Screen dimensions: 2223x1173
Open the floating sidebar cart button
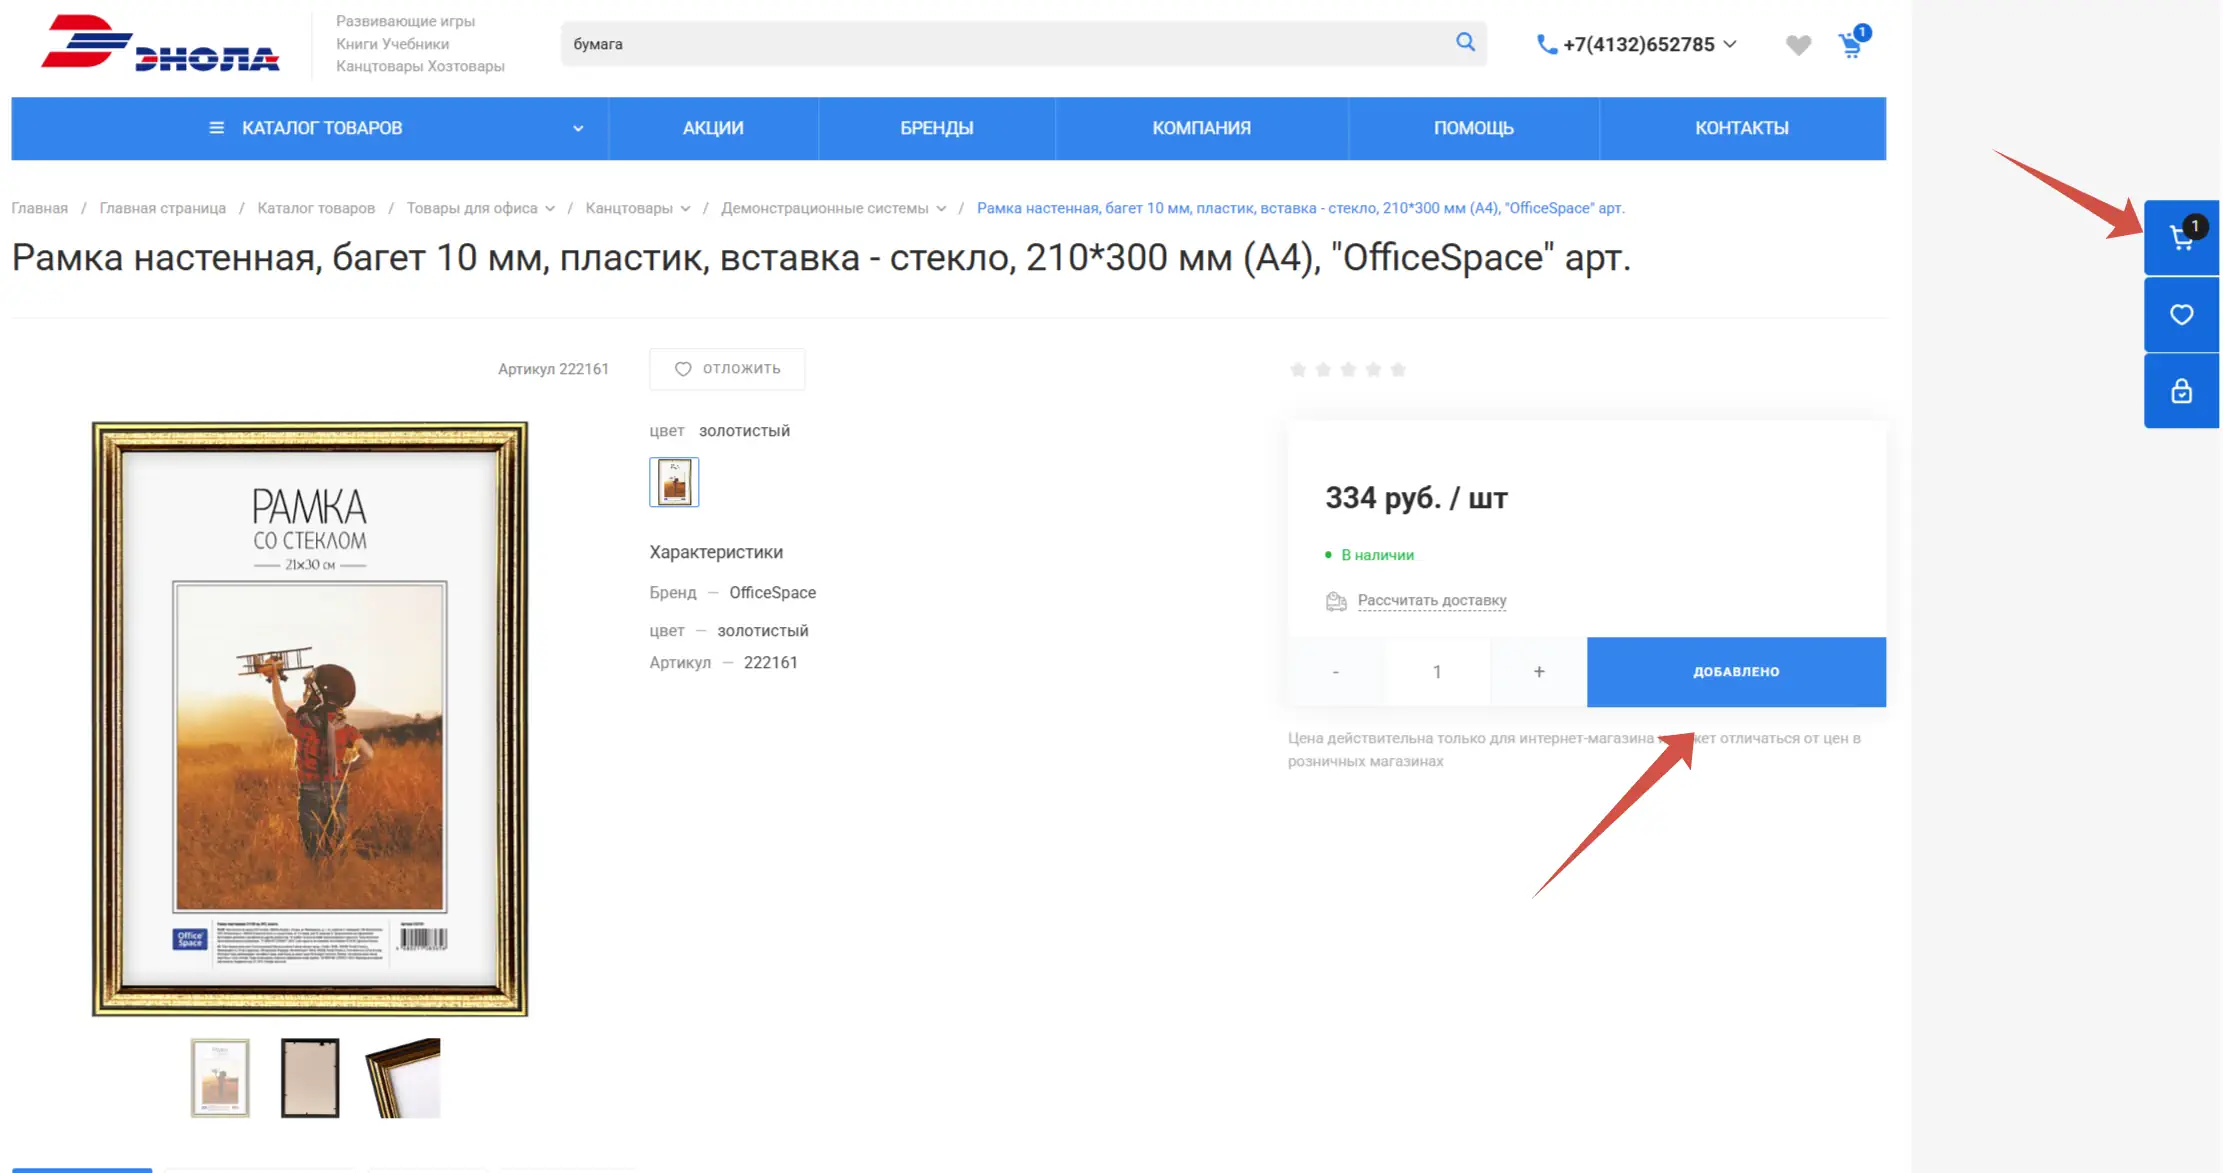(x=2181, y=238)
